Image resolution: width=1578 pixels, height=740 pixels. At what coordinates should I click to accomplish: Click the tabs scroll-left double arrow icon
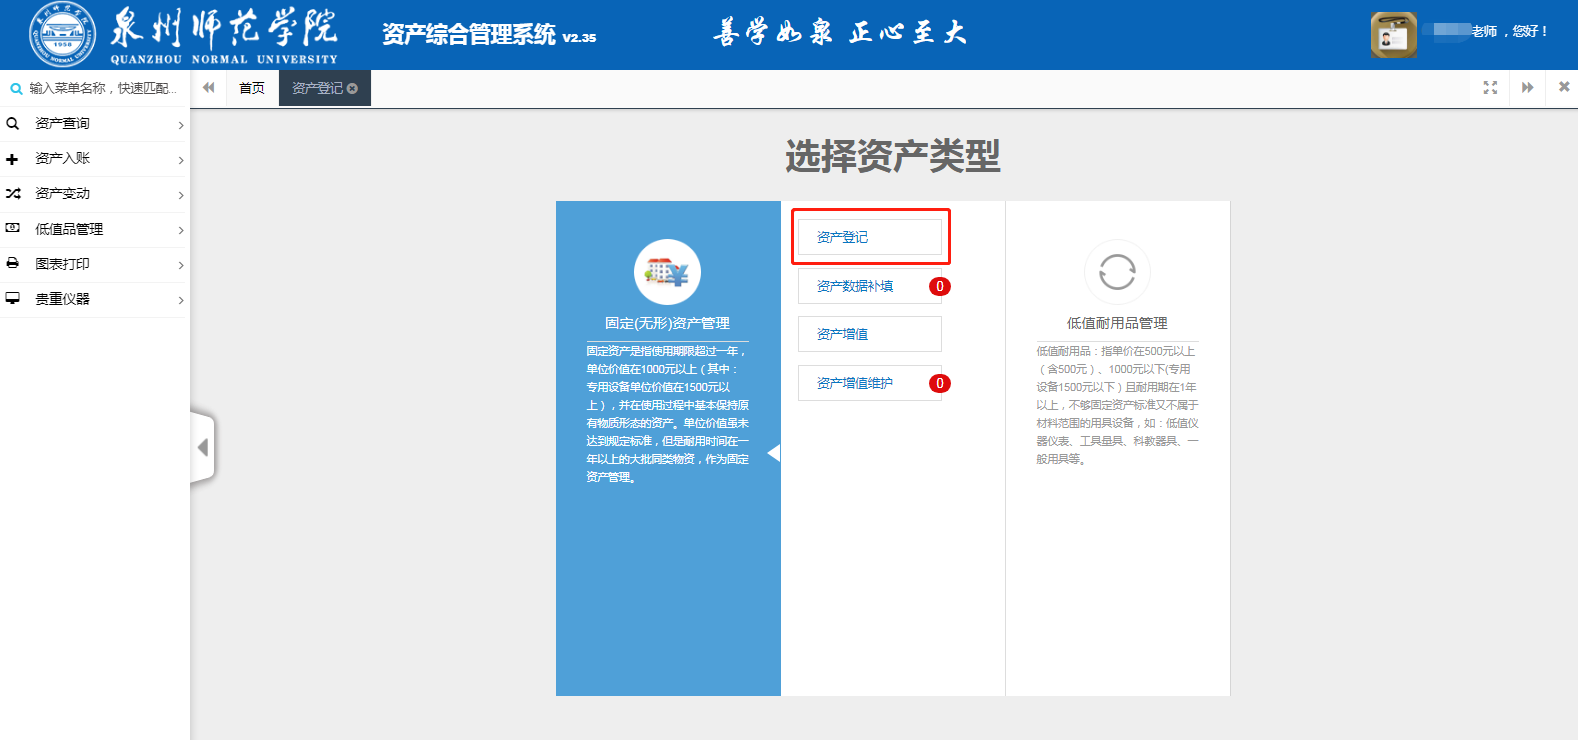[208, 88]
